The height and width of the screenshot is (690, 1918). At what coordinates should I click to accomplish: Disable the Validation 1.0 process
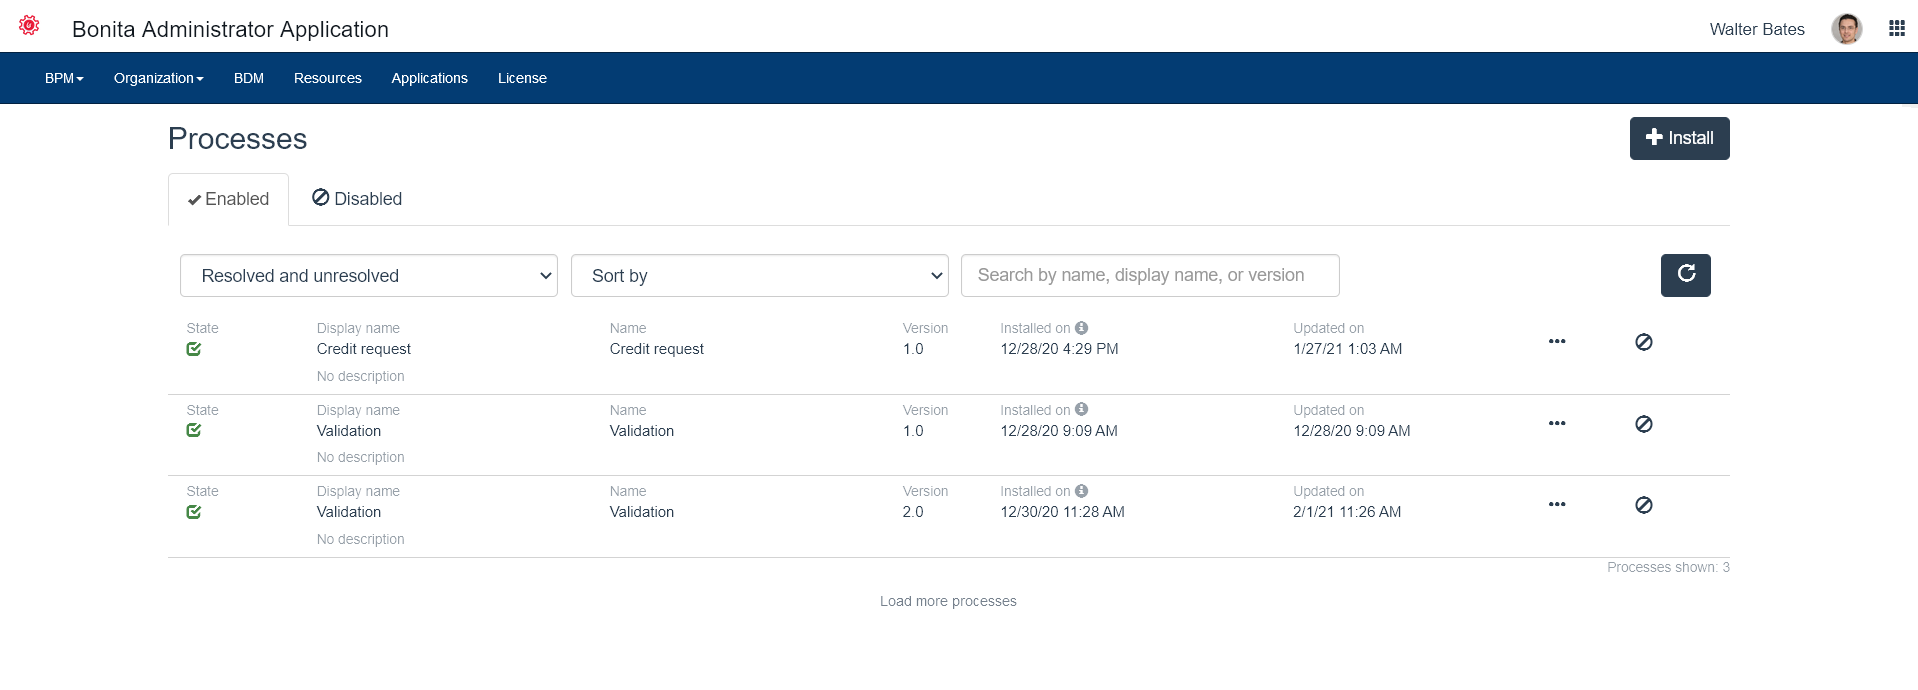pyautogui.click(x=1643, y=424)
